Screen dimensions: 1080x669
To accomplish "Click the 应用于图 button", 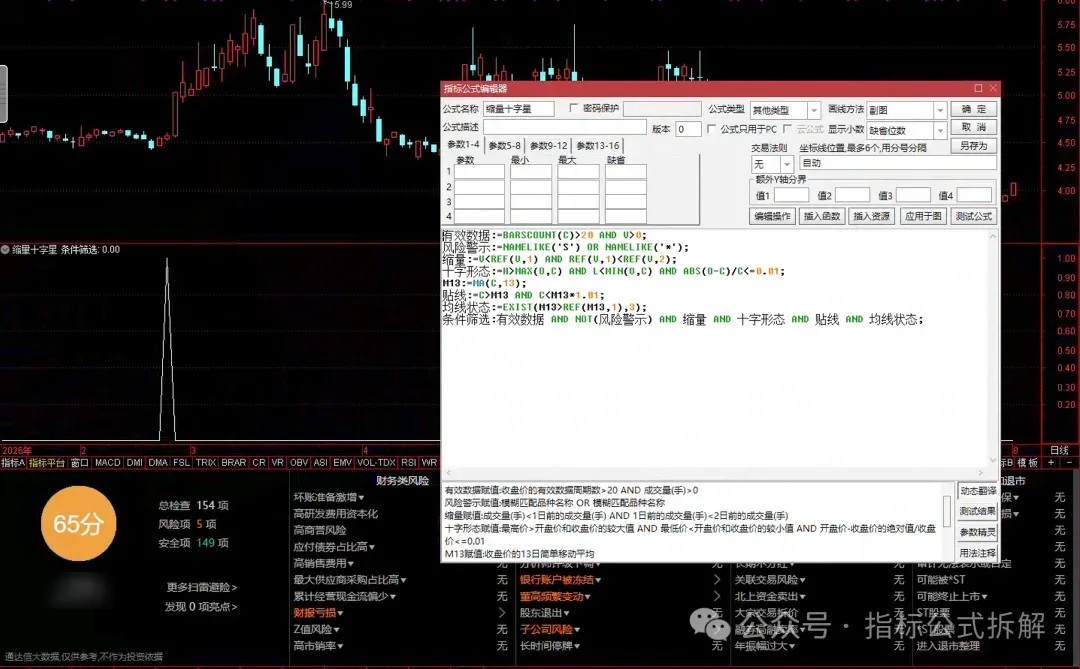I will [x=923, y=216].
